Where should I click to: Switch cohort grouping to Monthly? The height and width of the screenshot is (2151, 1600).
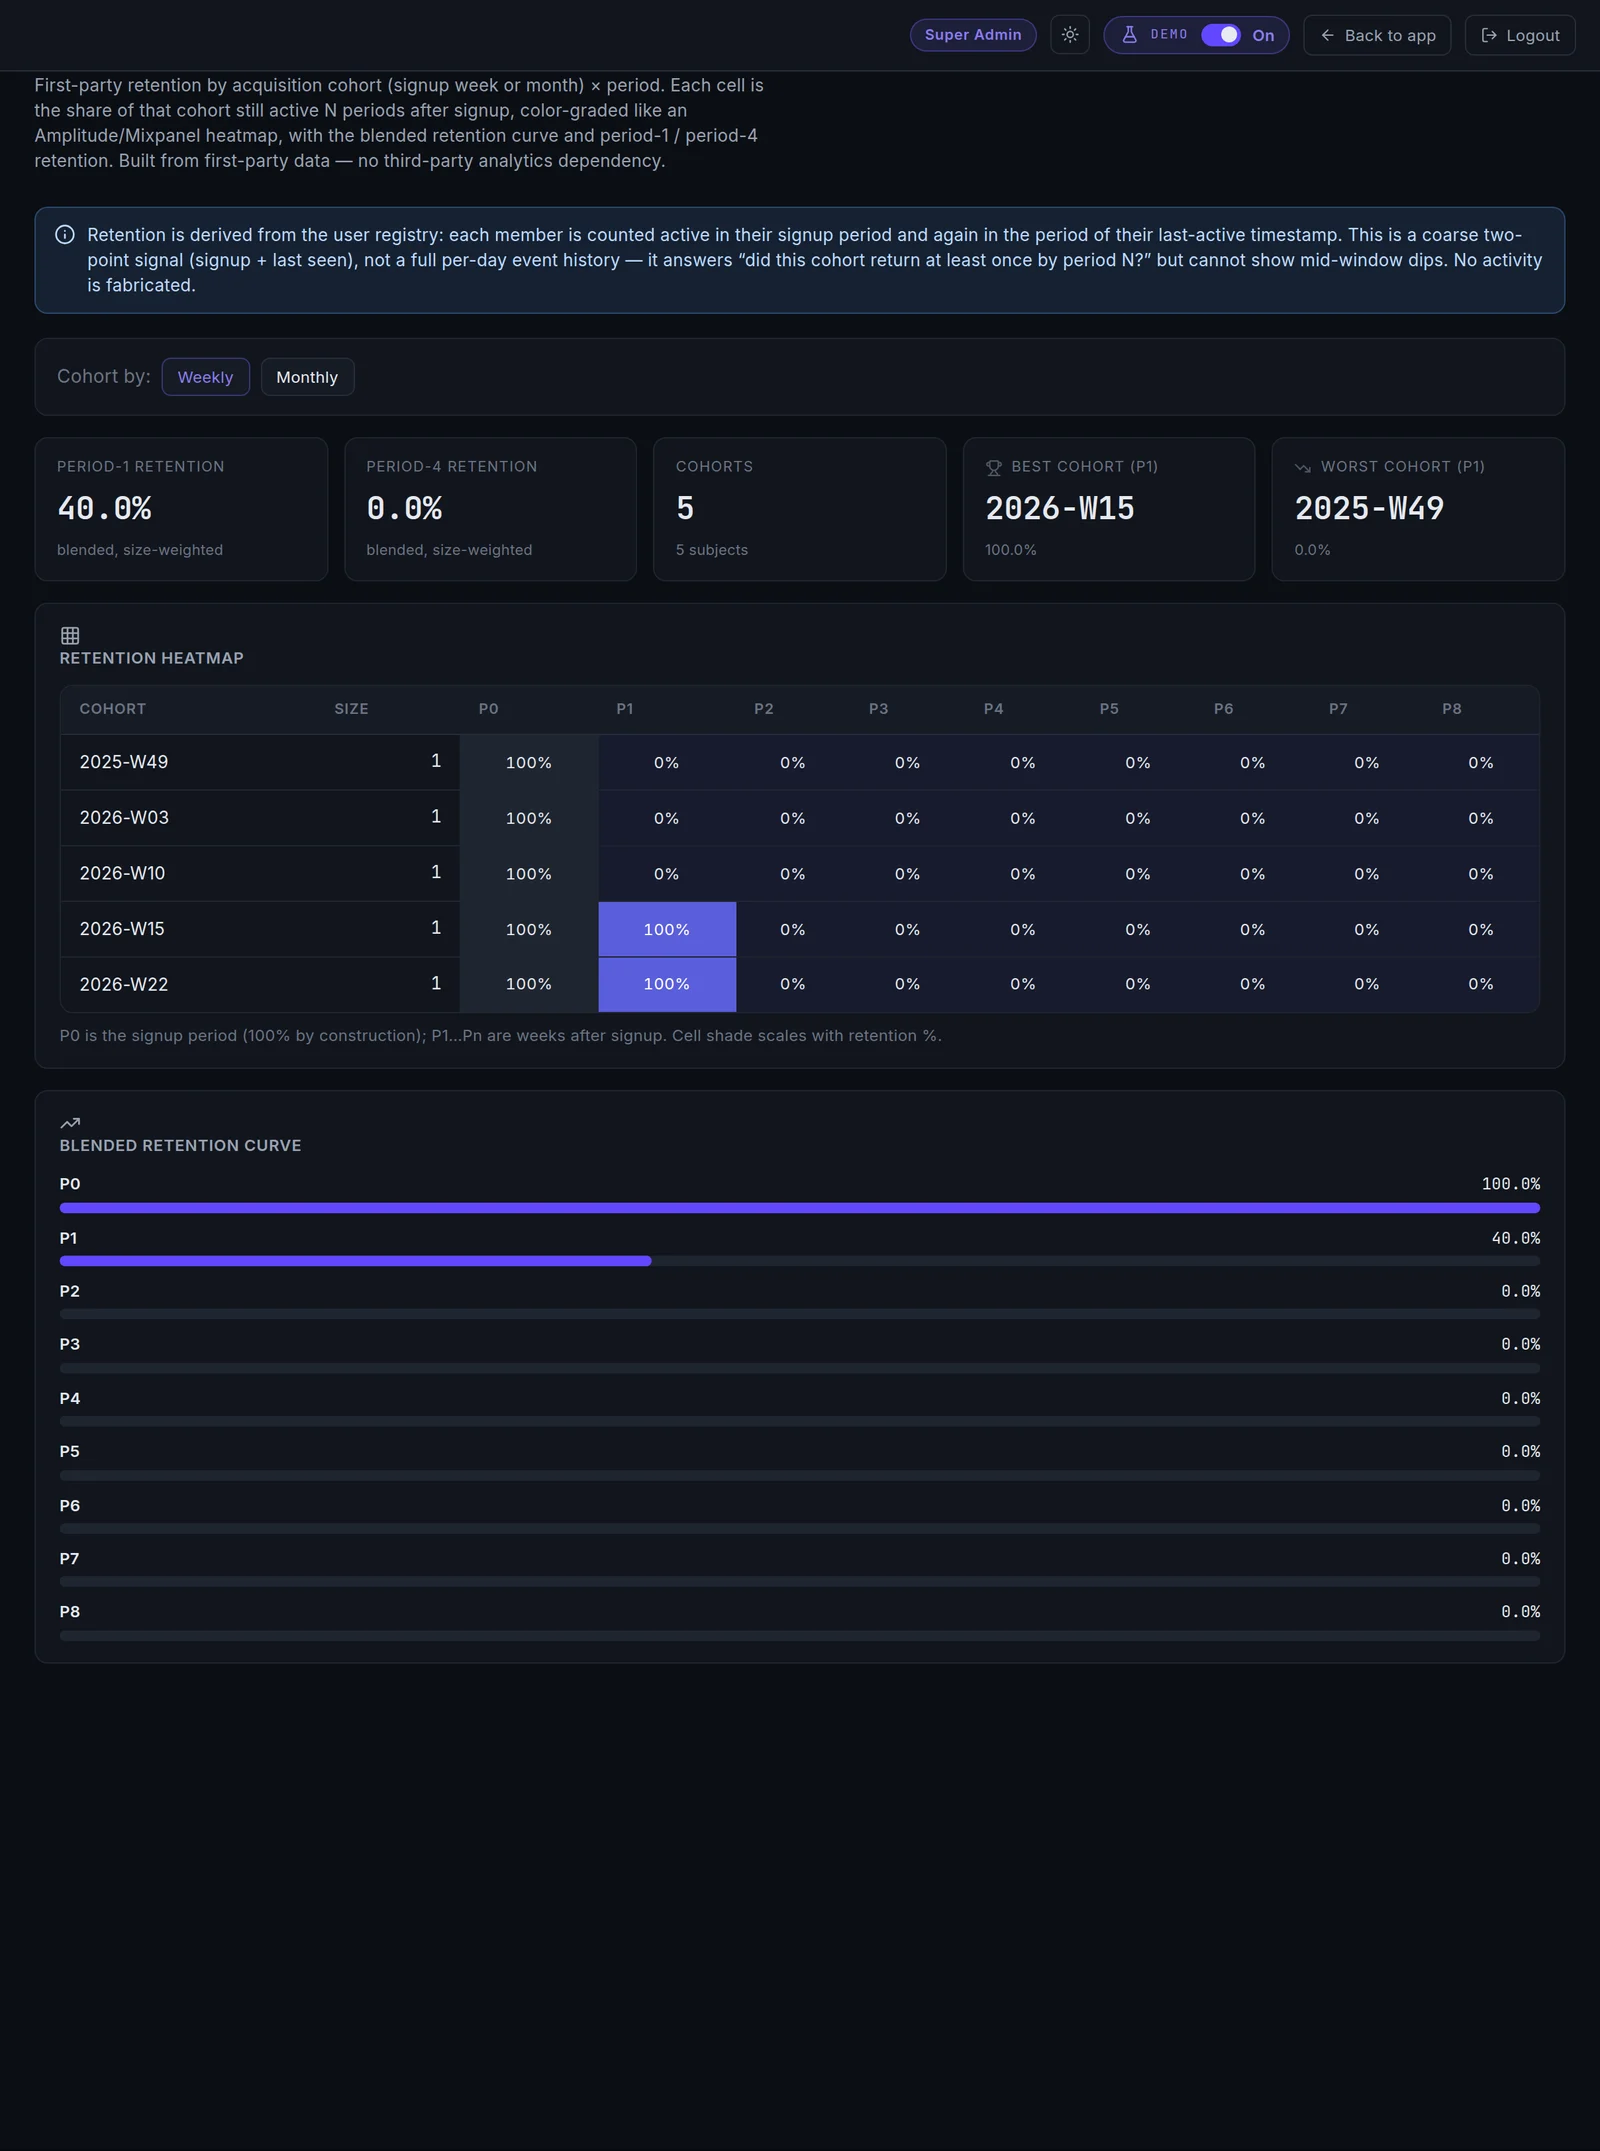307,377
